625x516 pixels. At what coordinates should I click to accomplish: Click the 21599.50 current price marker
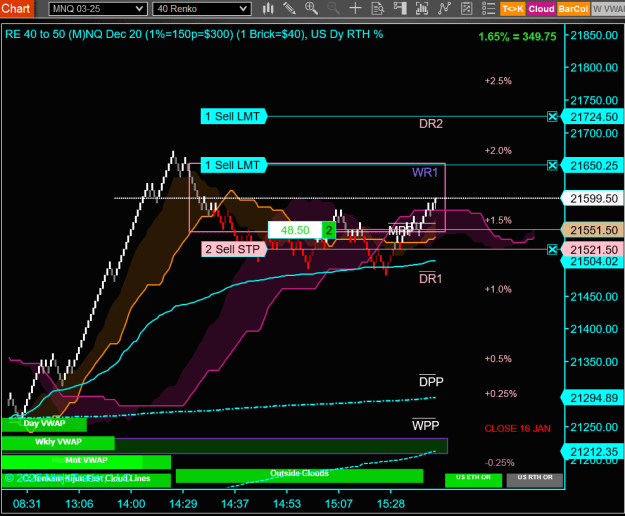(592, 198)
